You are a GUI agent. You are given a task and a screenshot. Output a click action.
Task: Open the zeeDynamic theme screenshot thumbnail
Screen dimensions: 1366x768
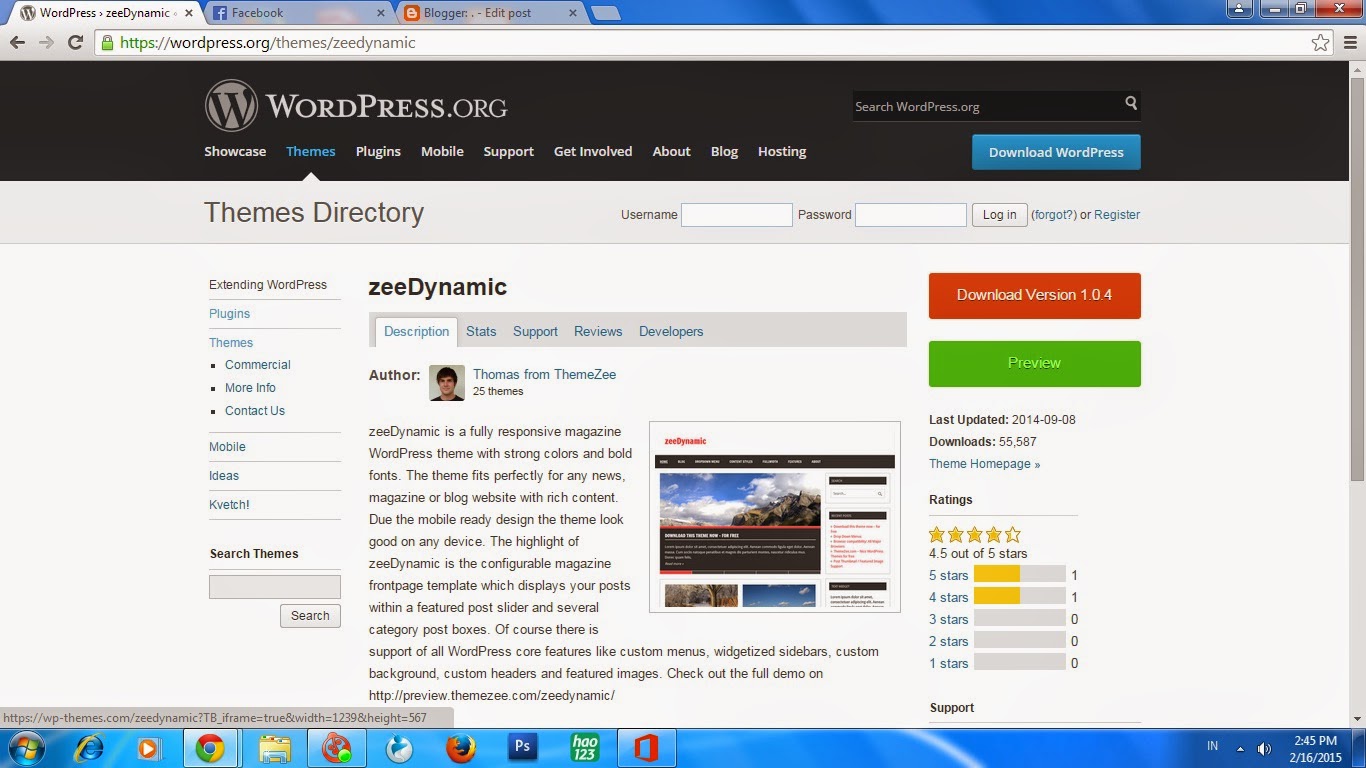pyautogui.click(x=775, y=517)
